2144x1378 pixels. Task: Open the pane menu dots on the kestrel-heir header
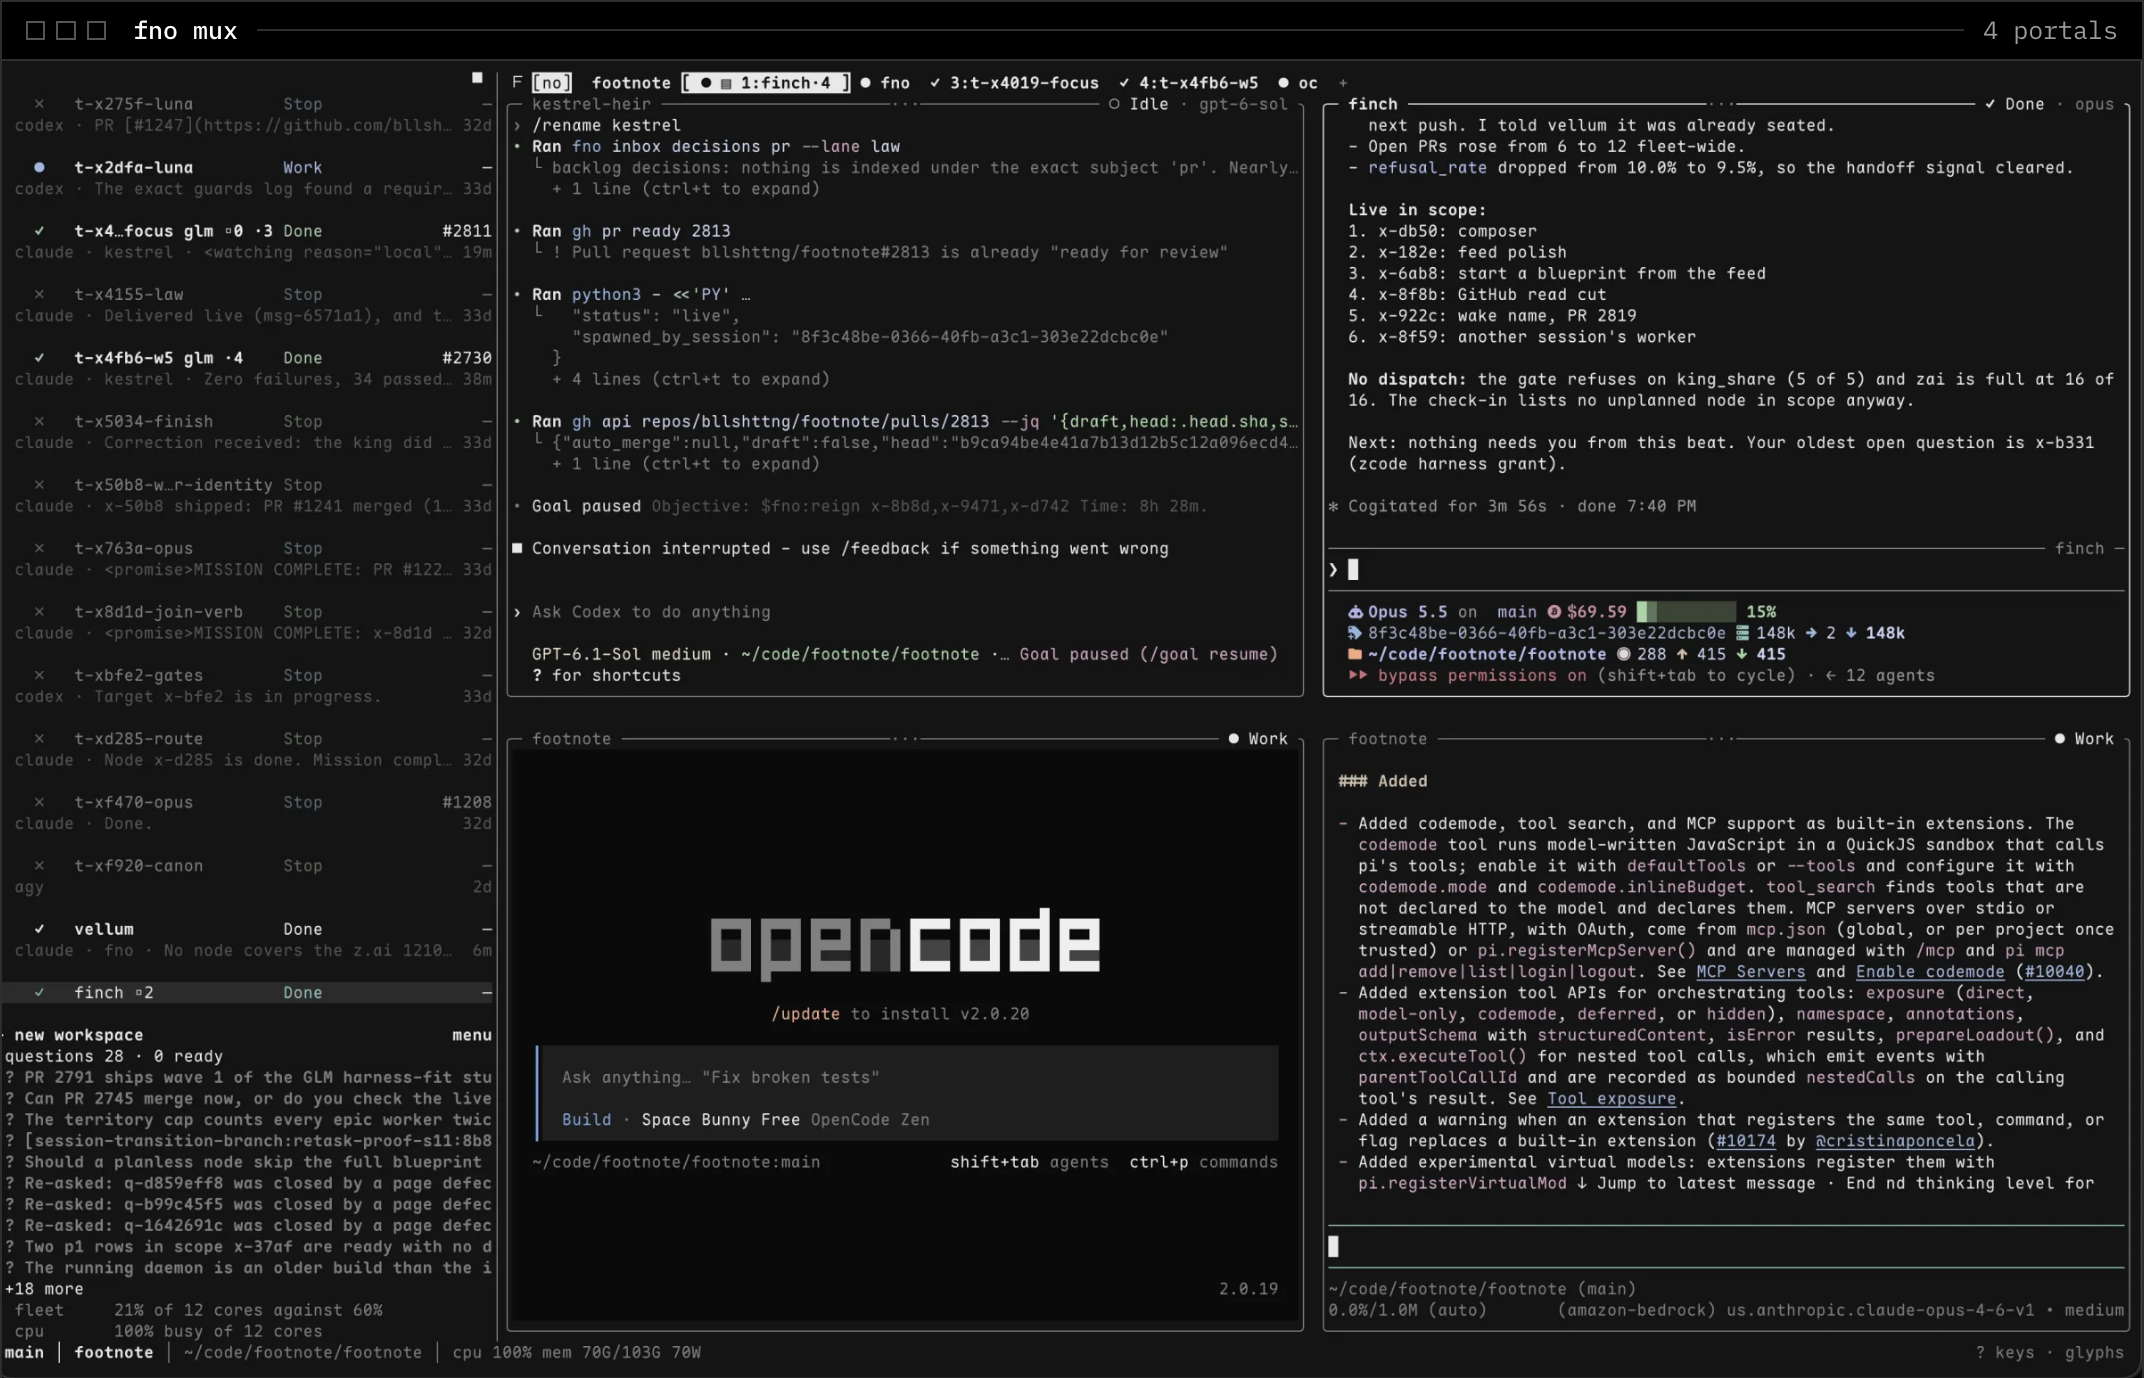click(904, 104)
